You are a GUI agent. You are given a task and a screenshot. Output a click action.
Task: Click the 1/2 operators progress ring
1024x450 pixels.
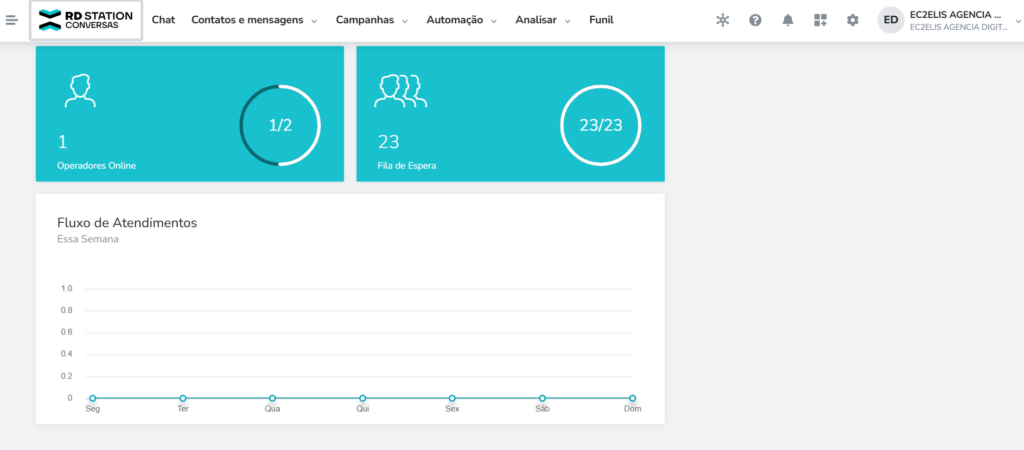pos(280,125)
